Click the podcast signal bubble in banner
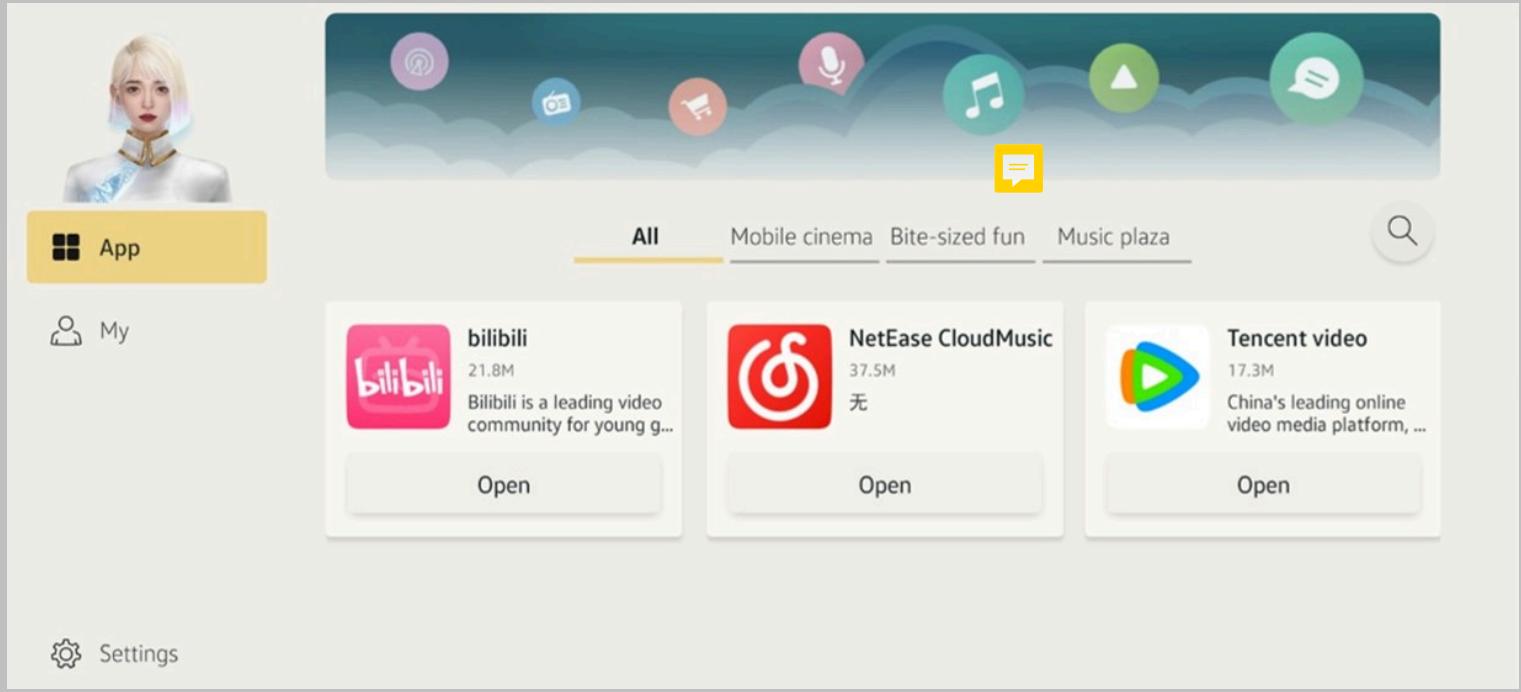 (x=419, y=62)
